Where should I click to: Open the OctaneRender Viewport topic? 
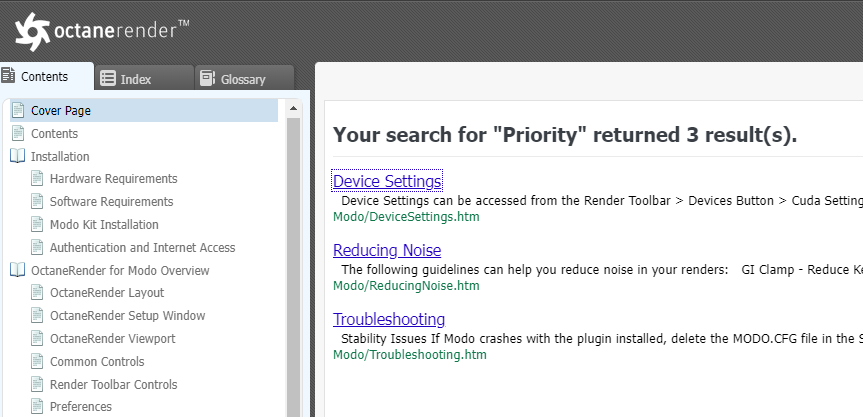click(x=112, y=339)
